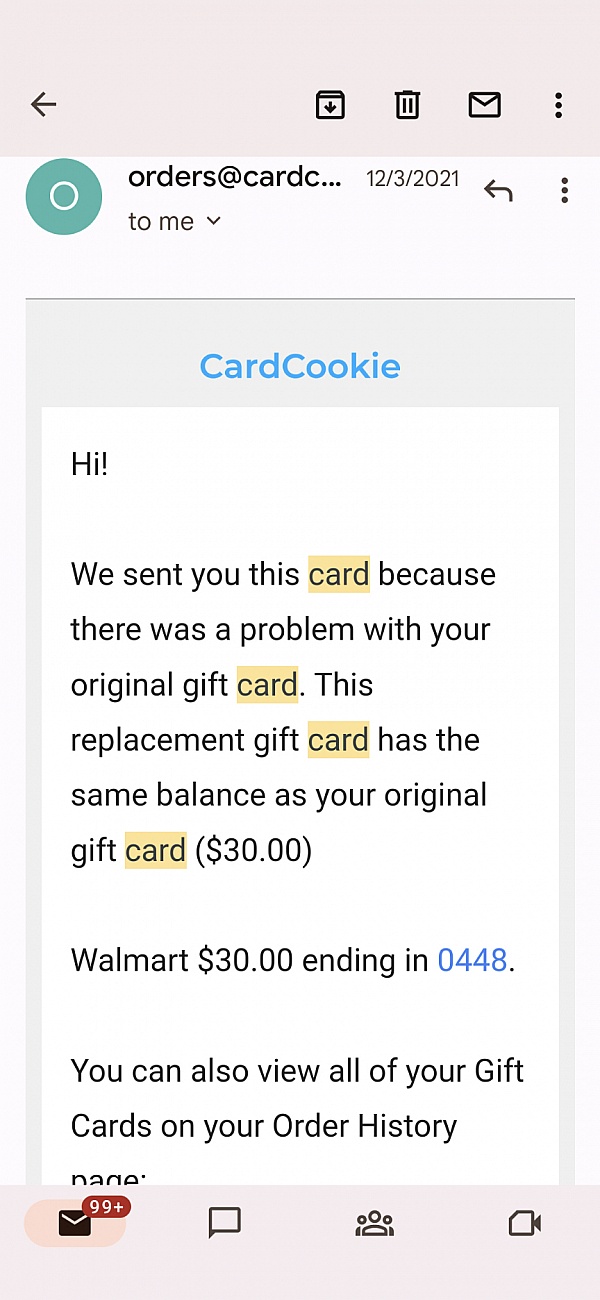Image resolution: width=600 pixels, height=1300 pixels.
Task: Switch to Meet video tab
Action: [525, 1222]
